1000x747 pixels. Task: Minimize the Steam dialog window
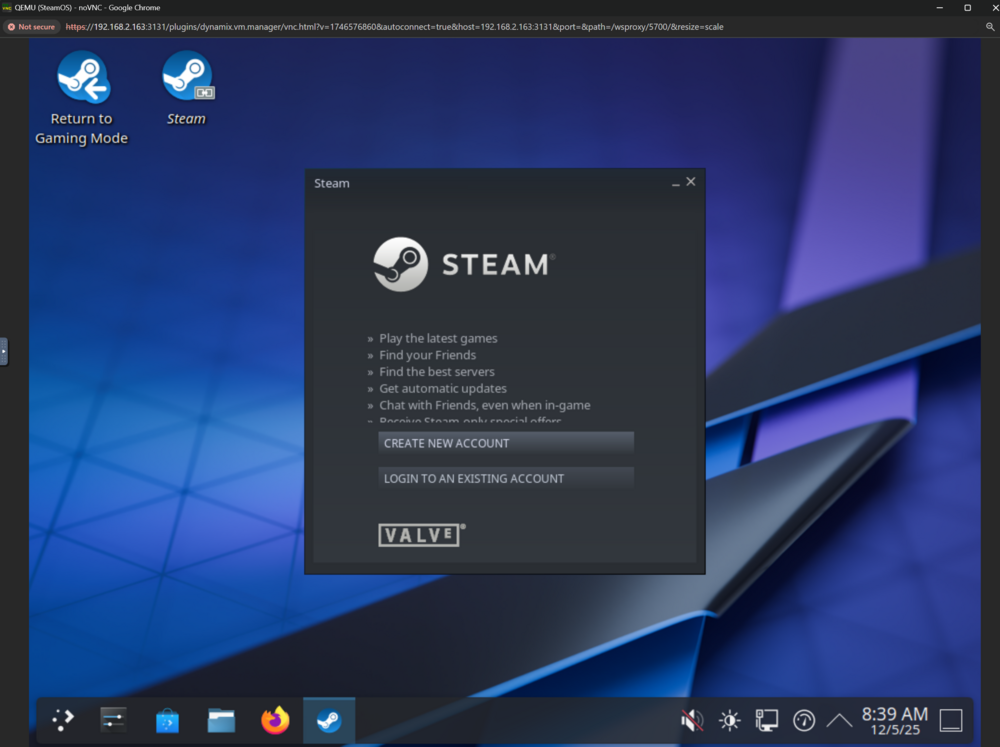click(x=675, y=184)
